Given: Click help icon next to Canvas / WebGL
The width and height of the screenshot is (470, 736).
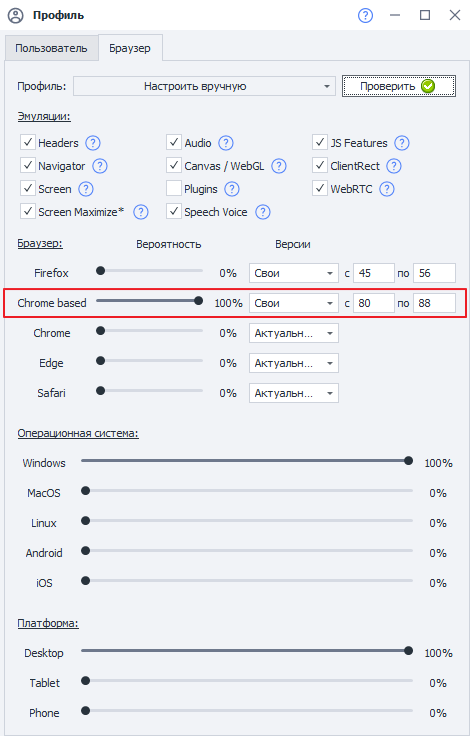Looking at the screenshot, I should tap(279, 166).
